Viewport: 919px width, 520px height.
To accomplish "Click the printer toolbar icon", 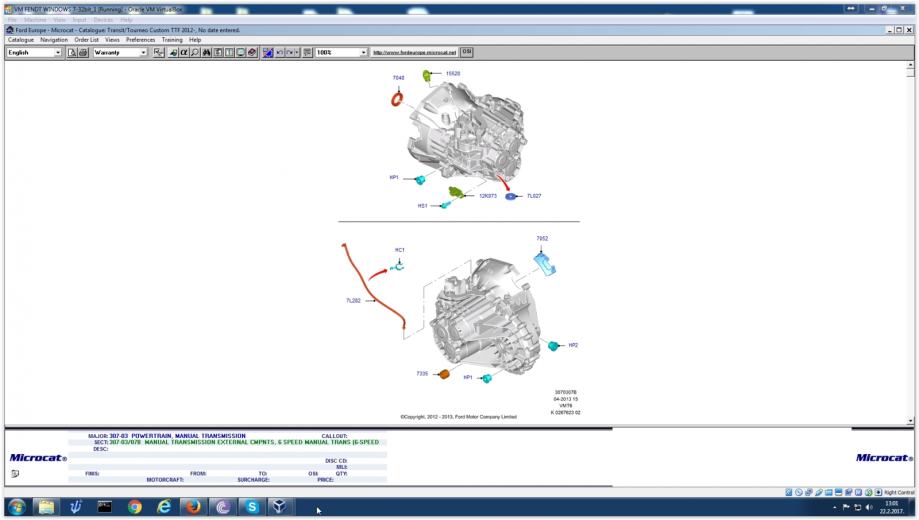I will point(83,52).
